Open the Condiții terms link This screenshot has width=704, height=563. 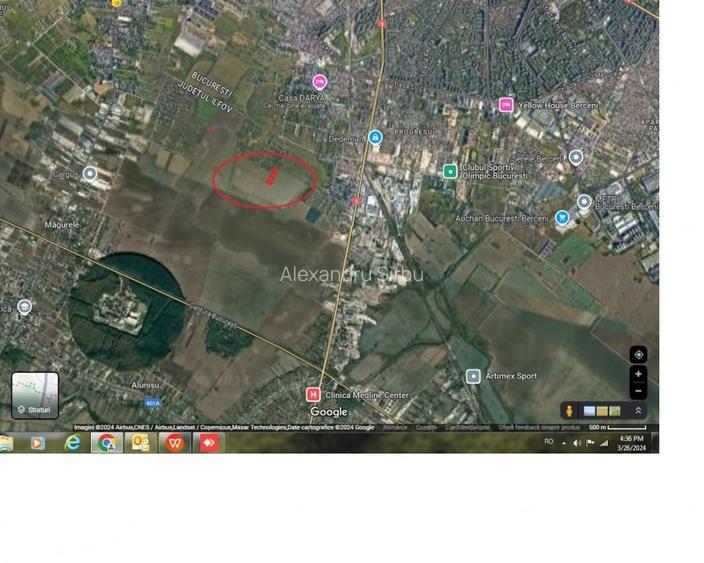pos(426,427)
